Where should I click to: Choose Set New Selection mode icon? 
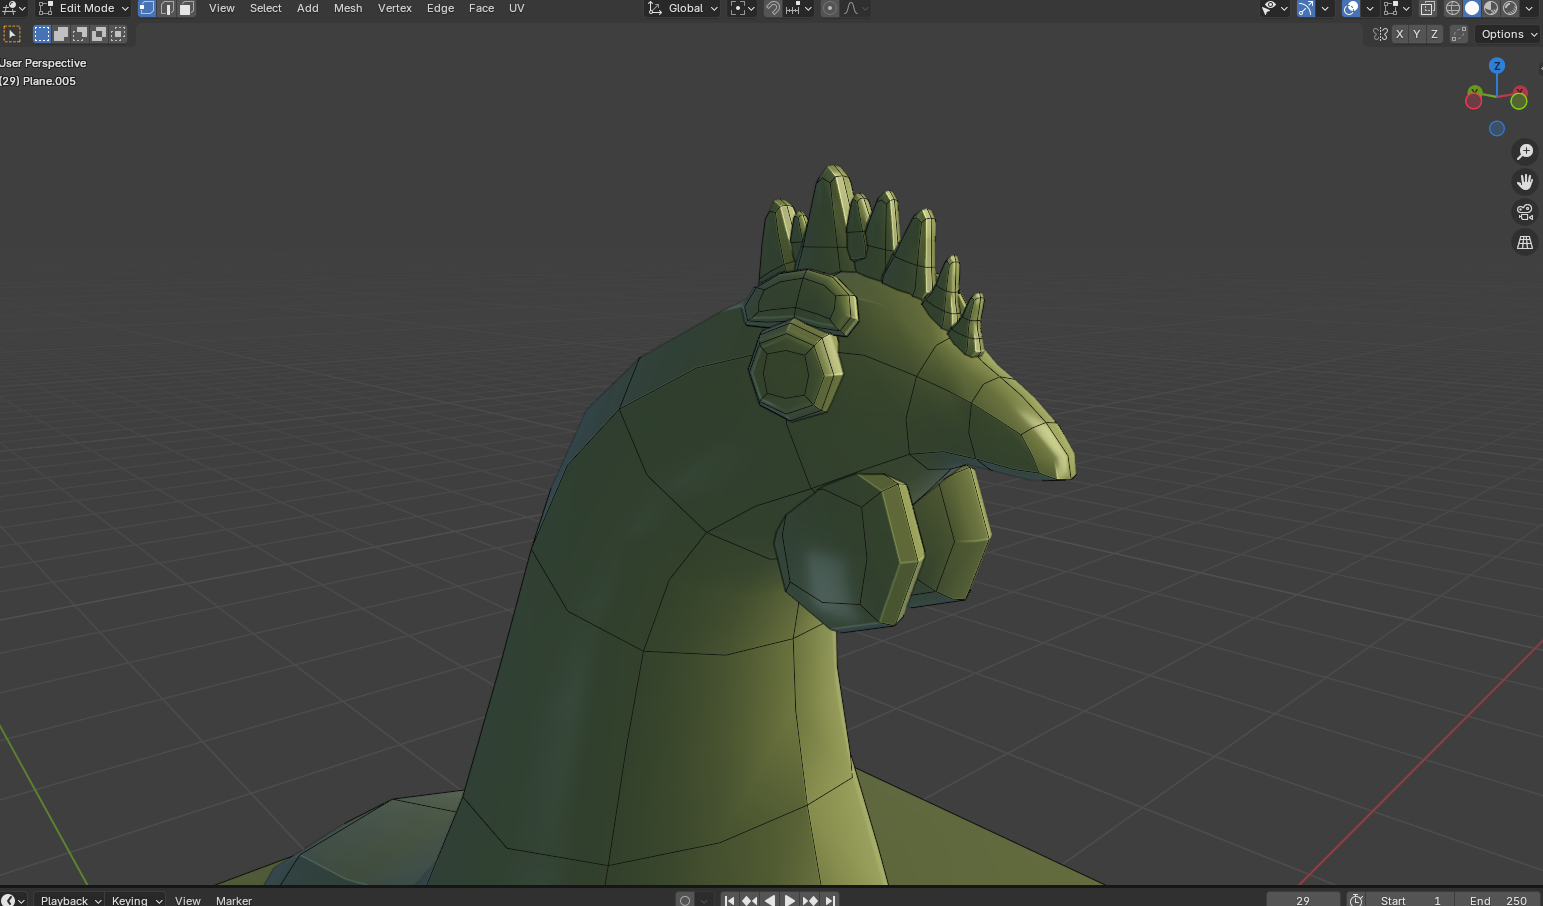pos(42,34)
